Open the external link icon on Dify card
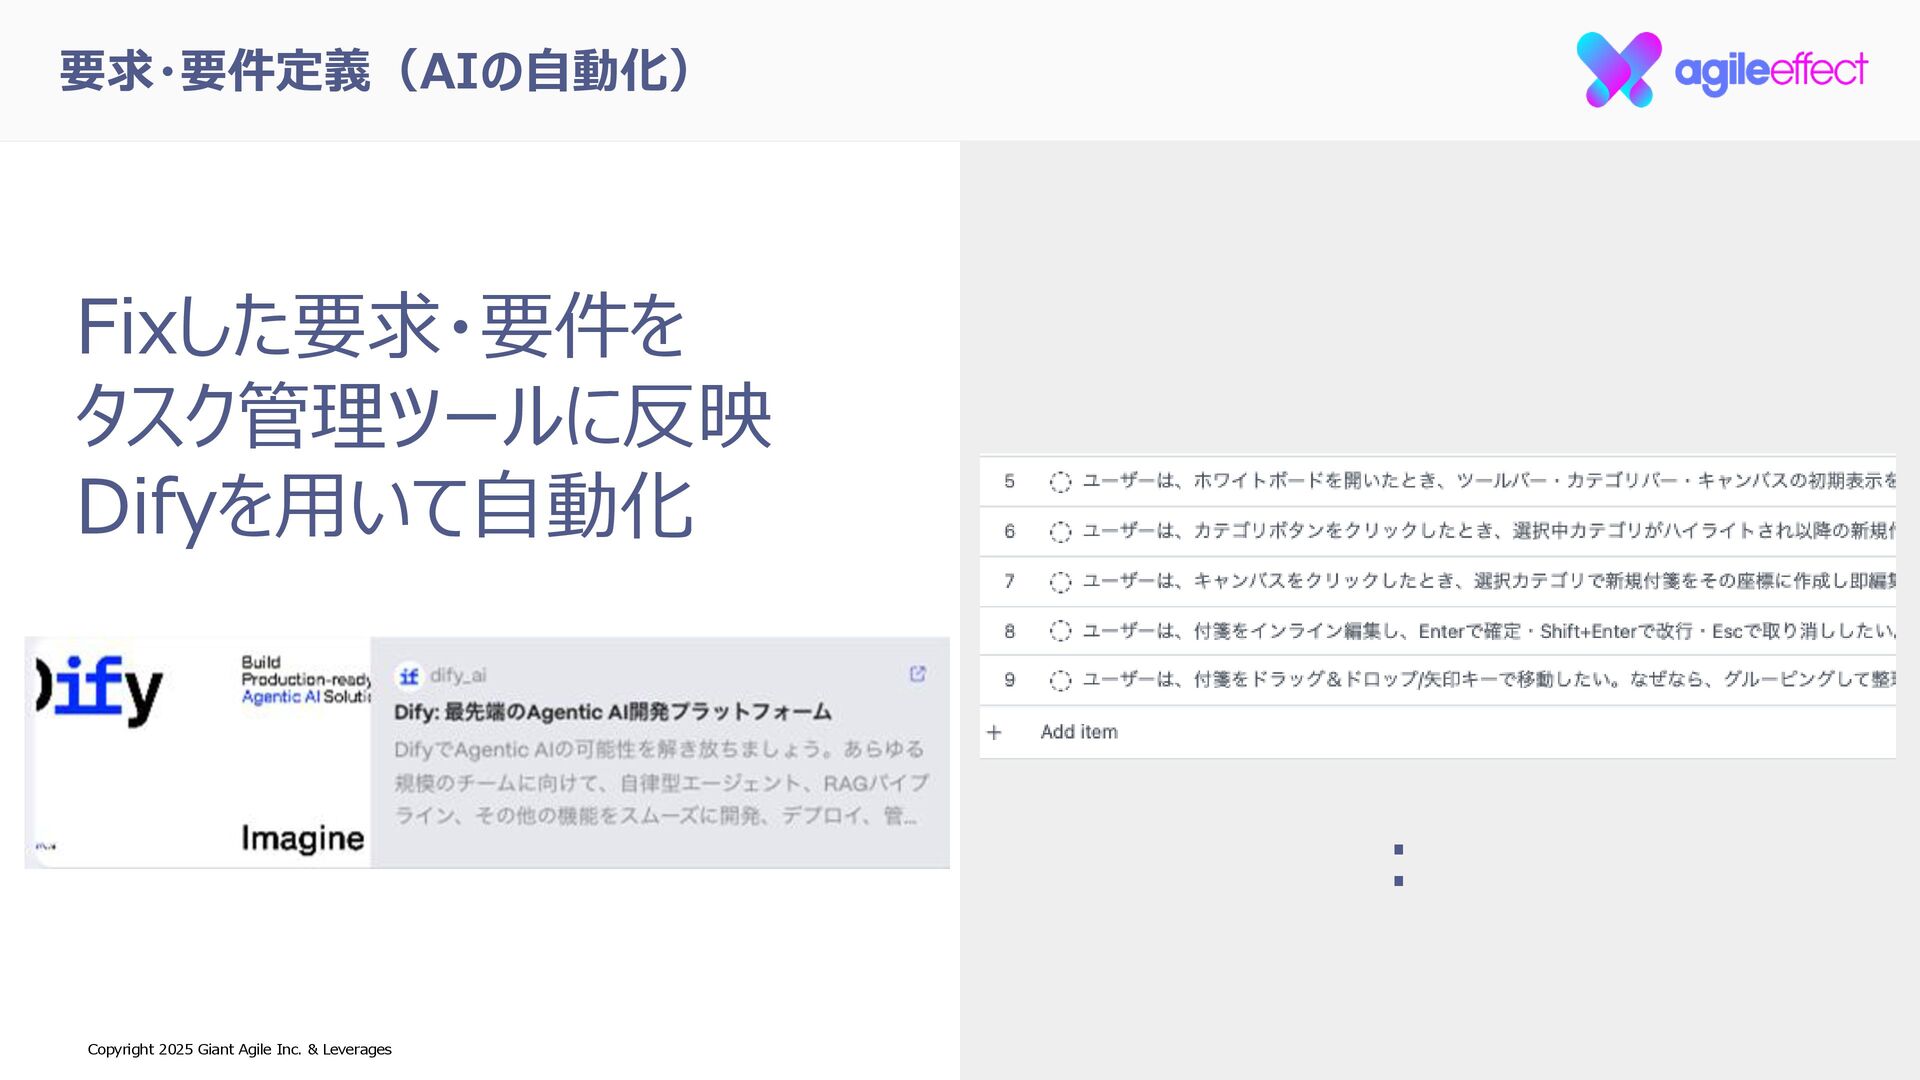The image size is (1920, 1080). click(x=917, y=674)
